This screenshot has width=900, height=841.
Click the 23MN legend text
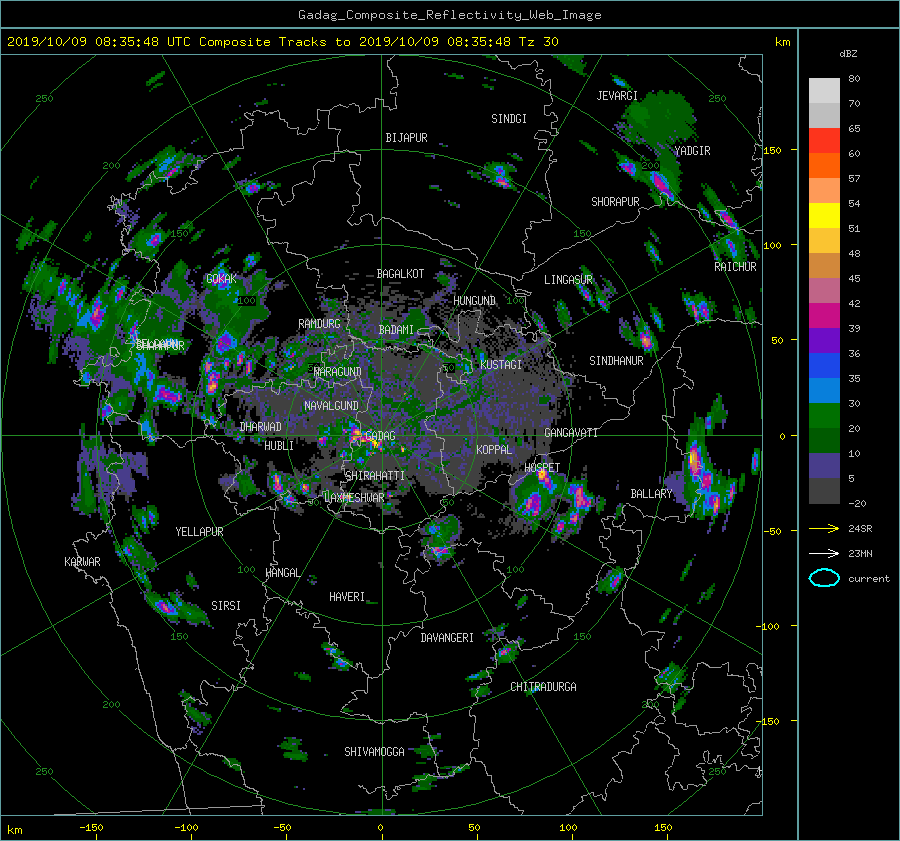click(x=860, y=554)
